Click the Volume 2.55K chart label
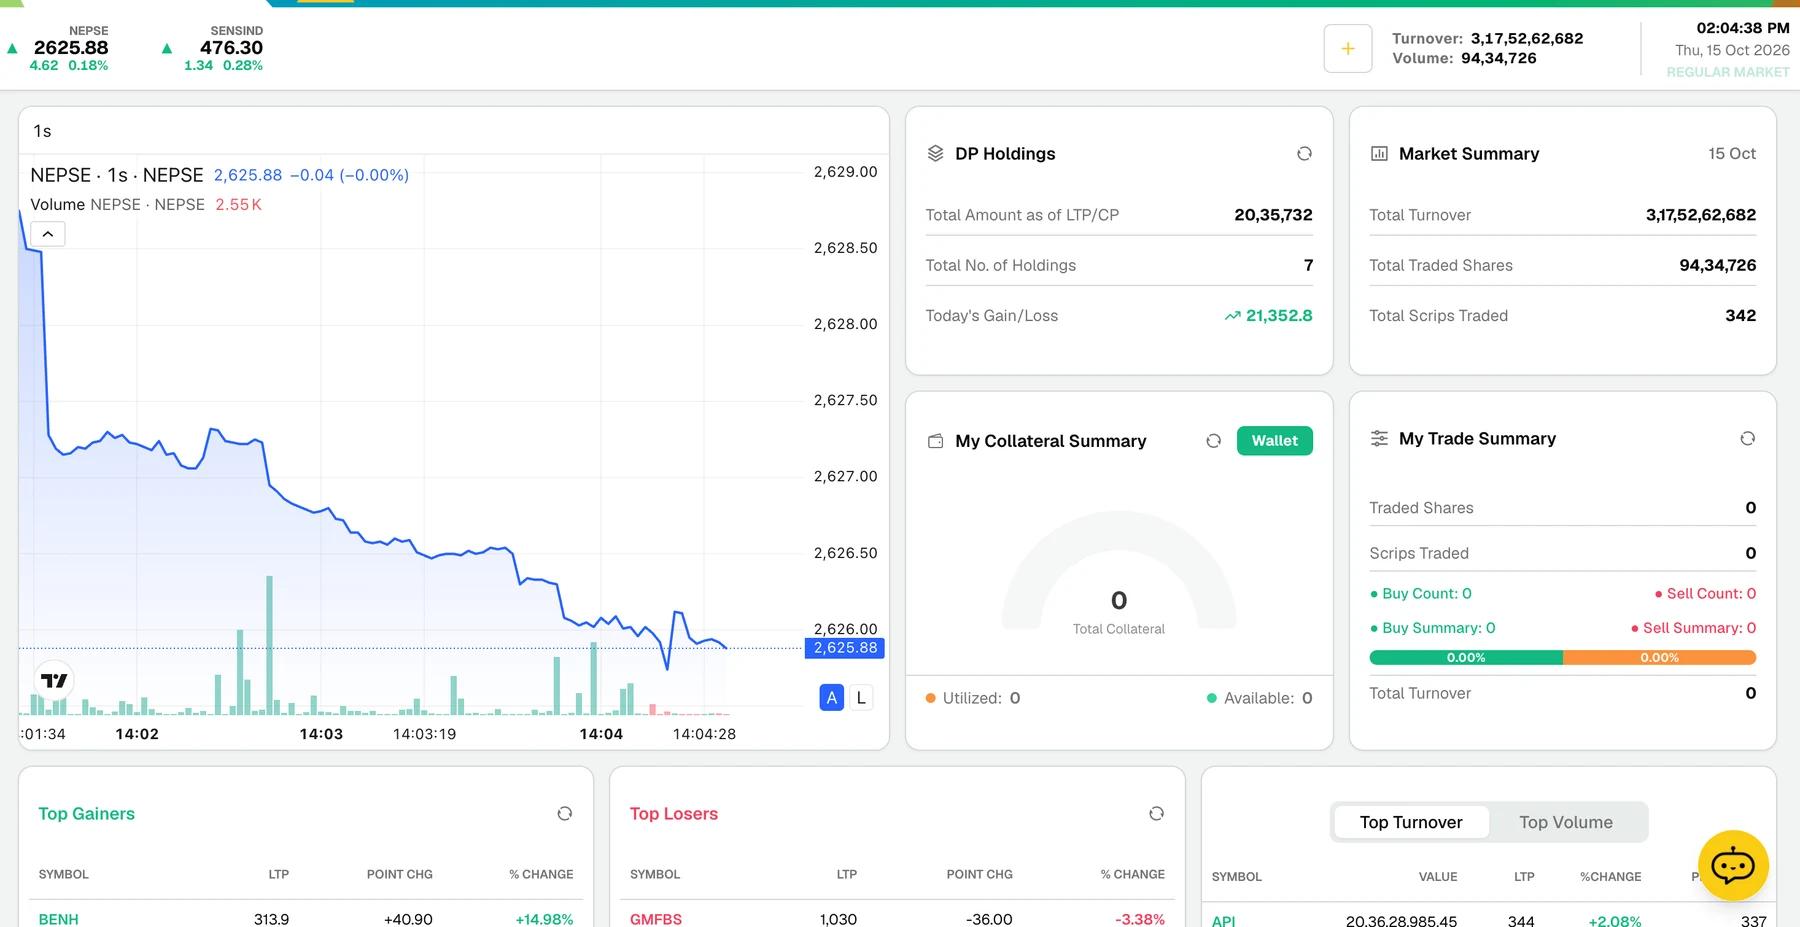 click(146, 204)
